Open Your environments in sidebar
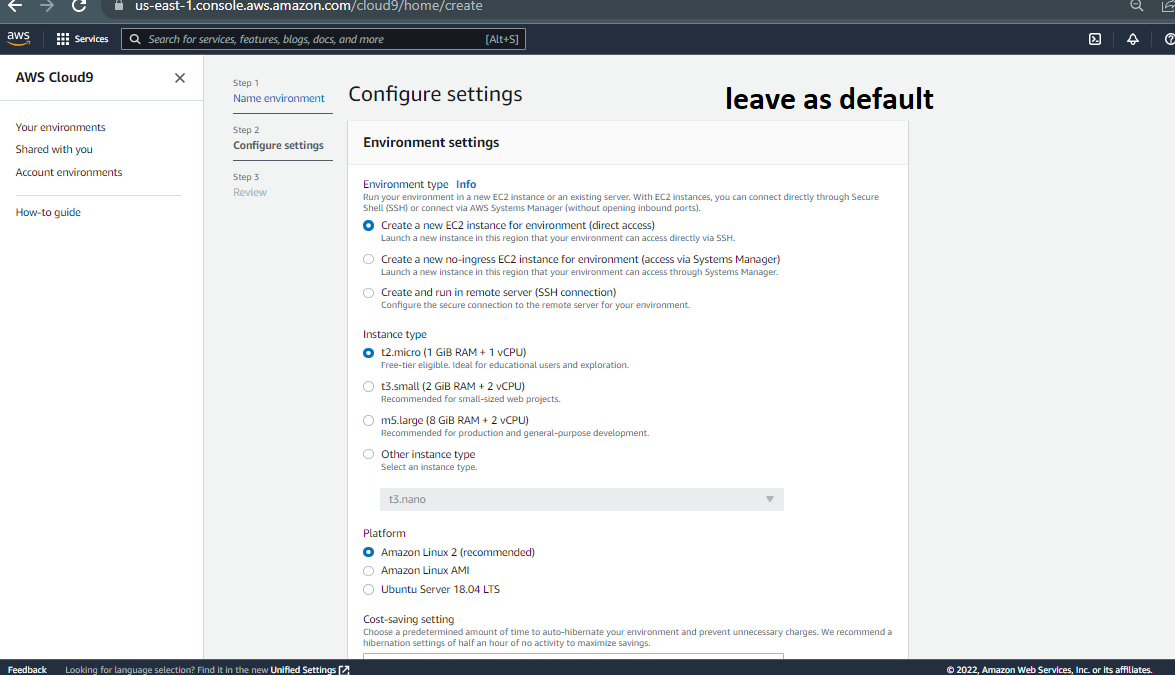Image resolution: width=1175 pixels, height=675 pixels. coord(61,127)
